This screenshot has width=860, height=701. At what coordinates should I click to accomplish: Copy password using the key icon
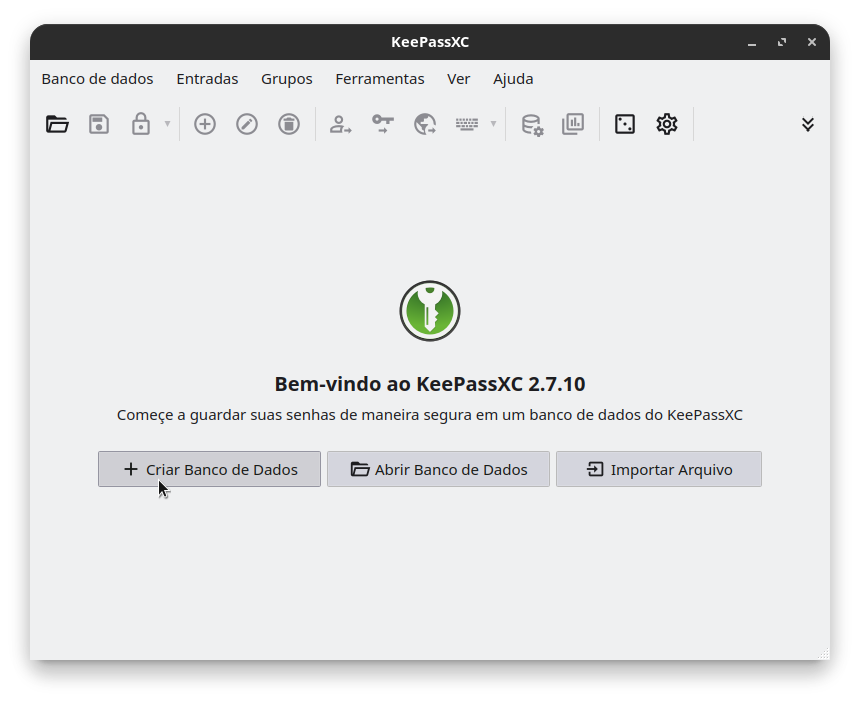383,125
